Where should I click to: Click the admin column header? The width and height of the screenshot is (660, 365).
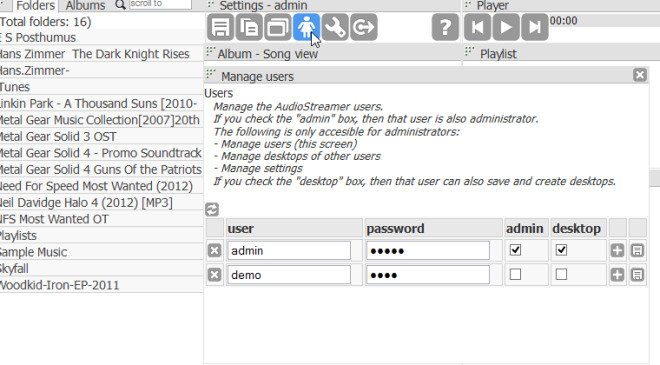tap(526, 228)
